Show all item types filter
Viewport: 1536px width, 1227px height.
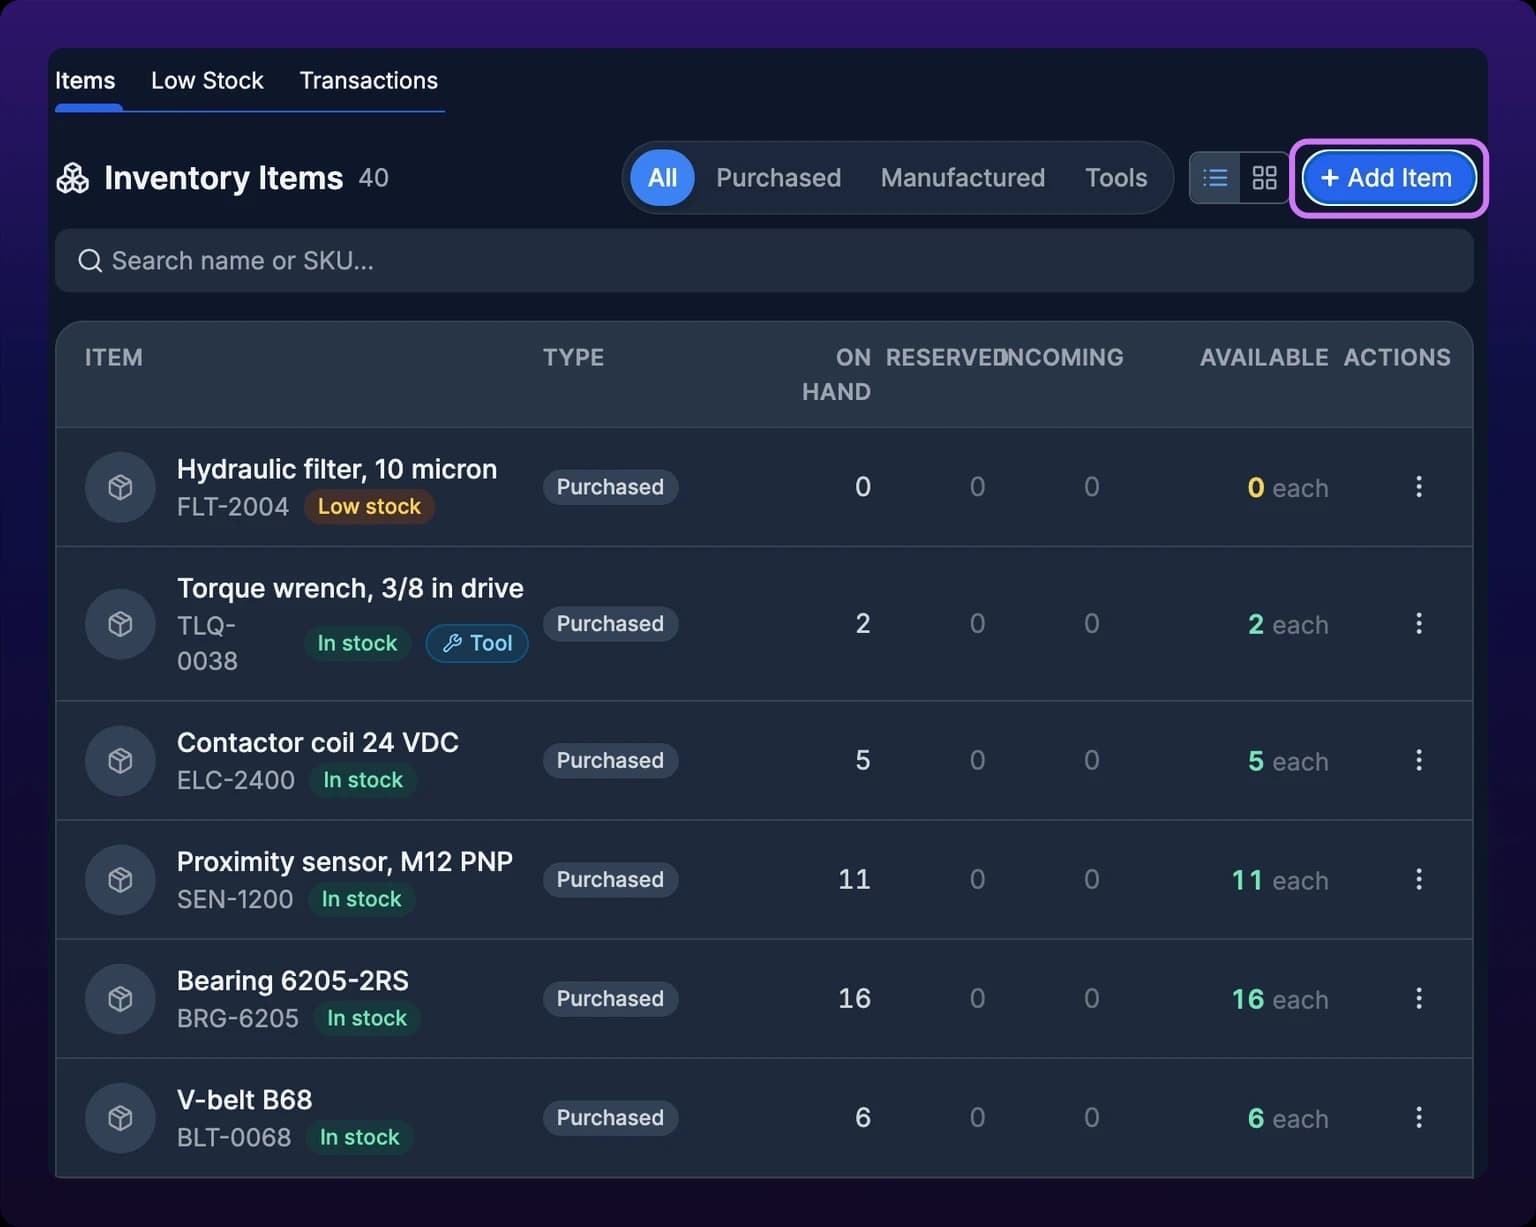coord(662,178)
